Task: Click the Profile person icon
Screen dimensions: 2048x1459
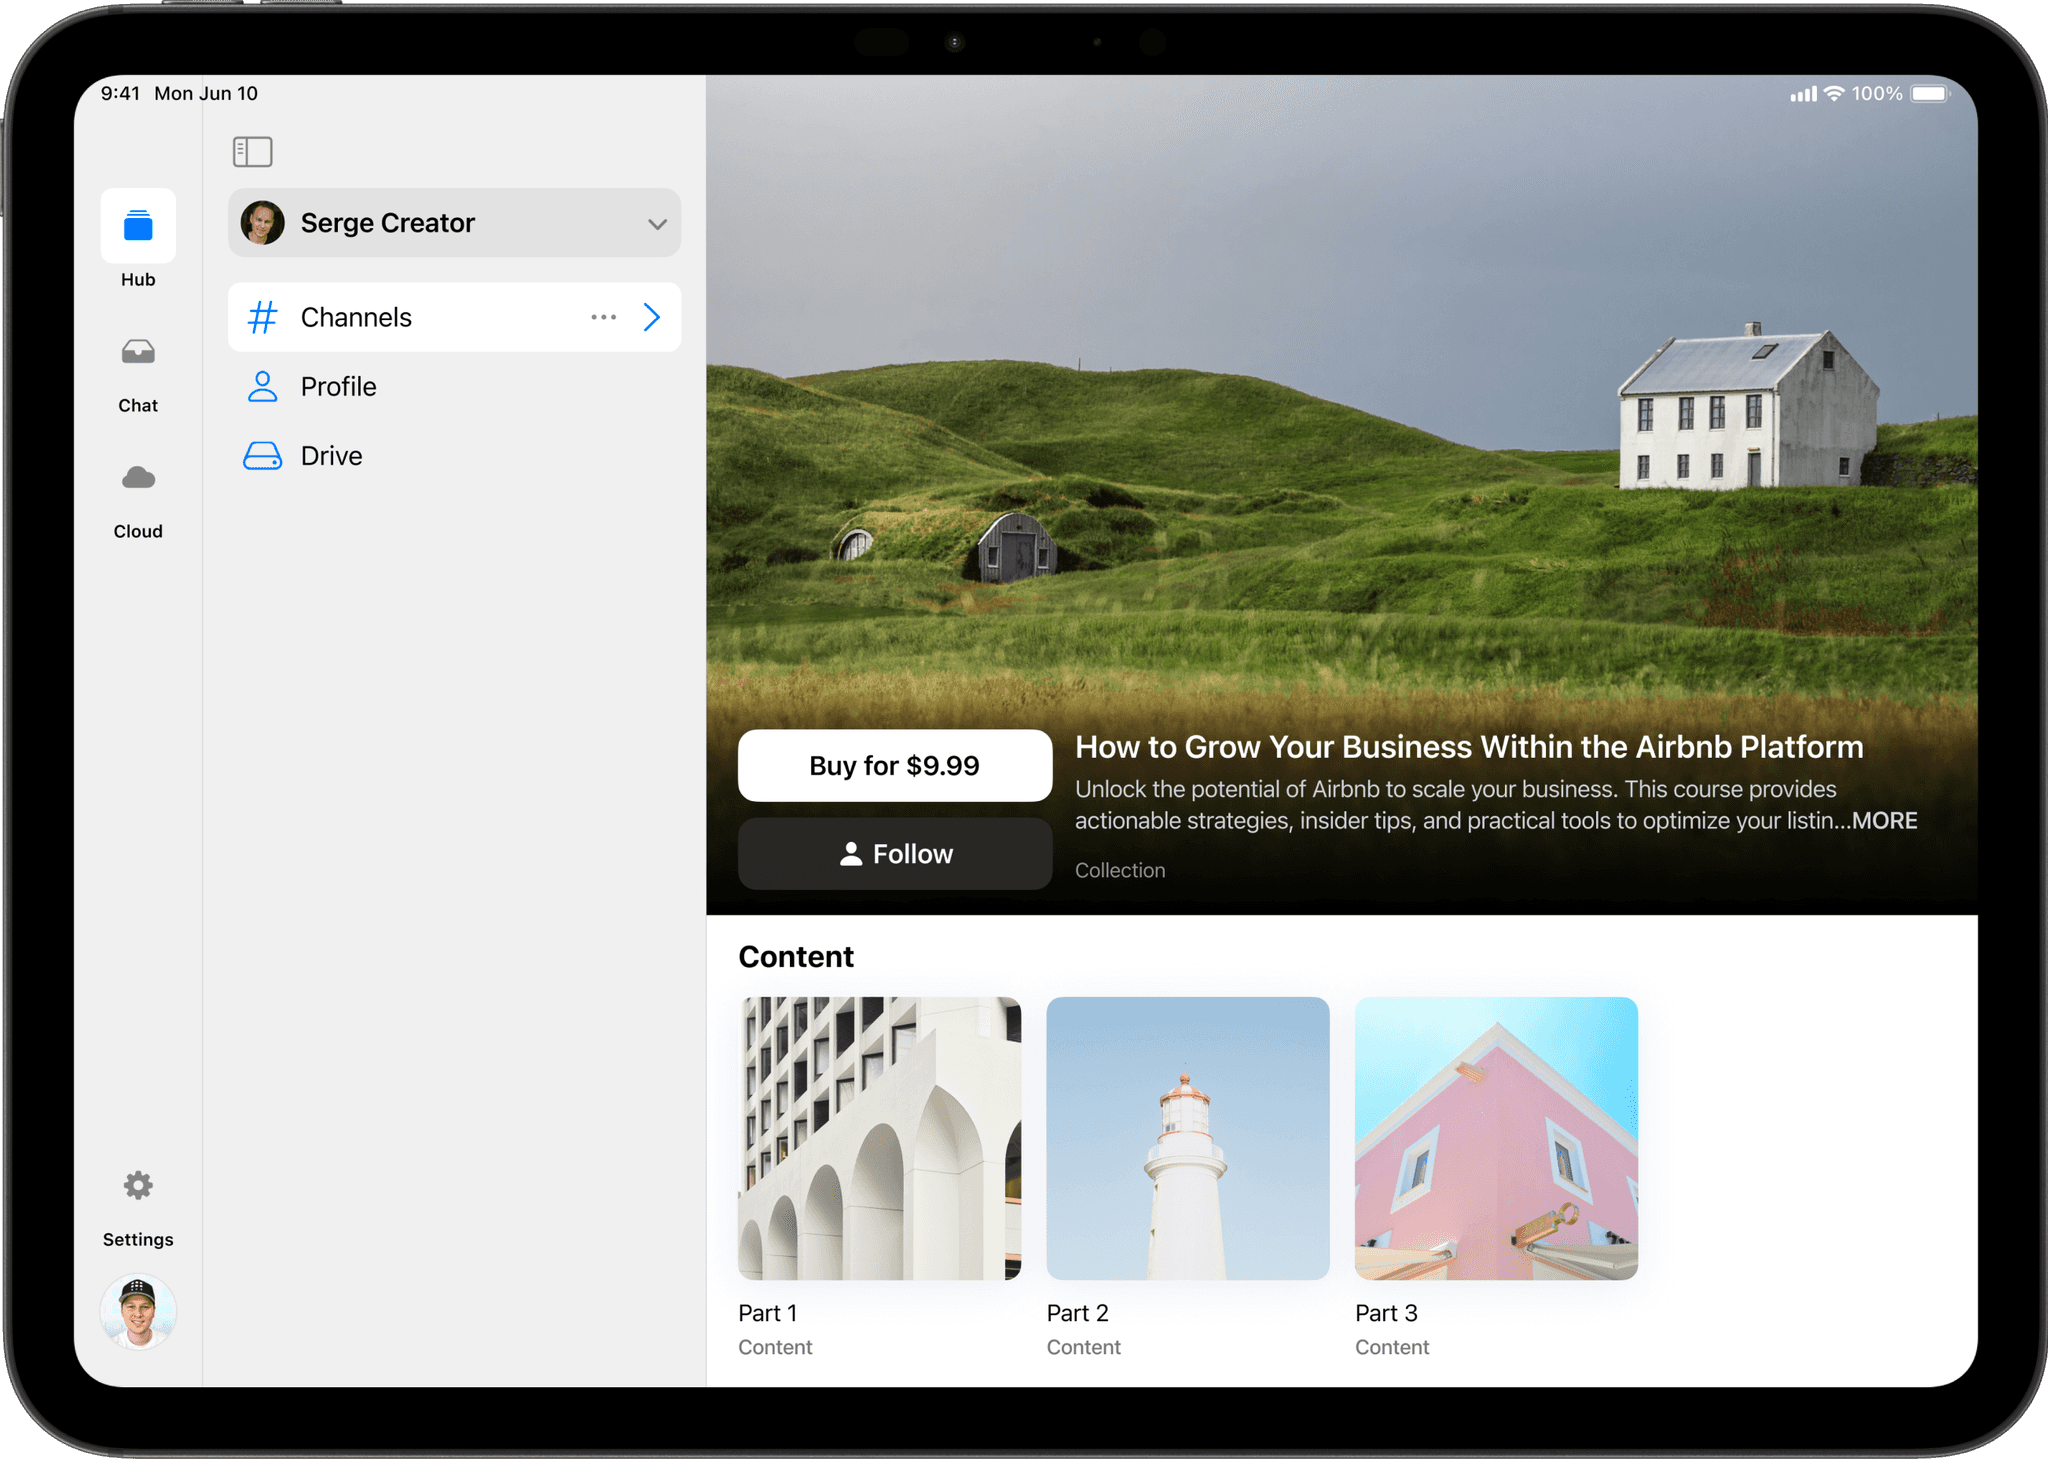Action: [x=262, y=387]
